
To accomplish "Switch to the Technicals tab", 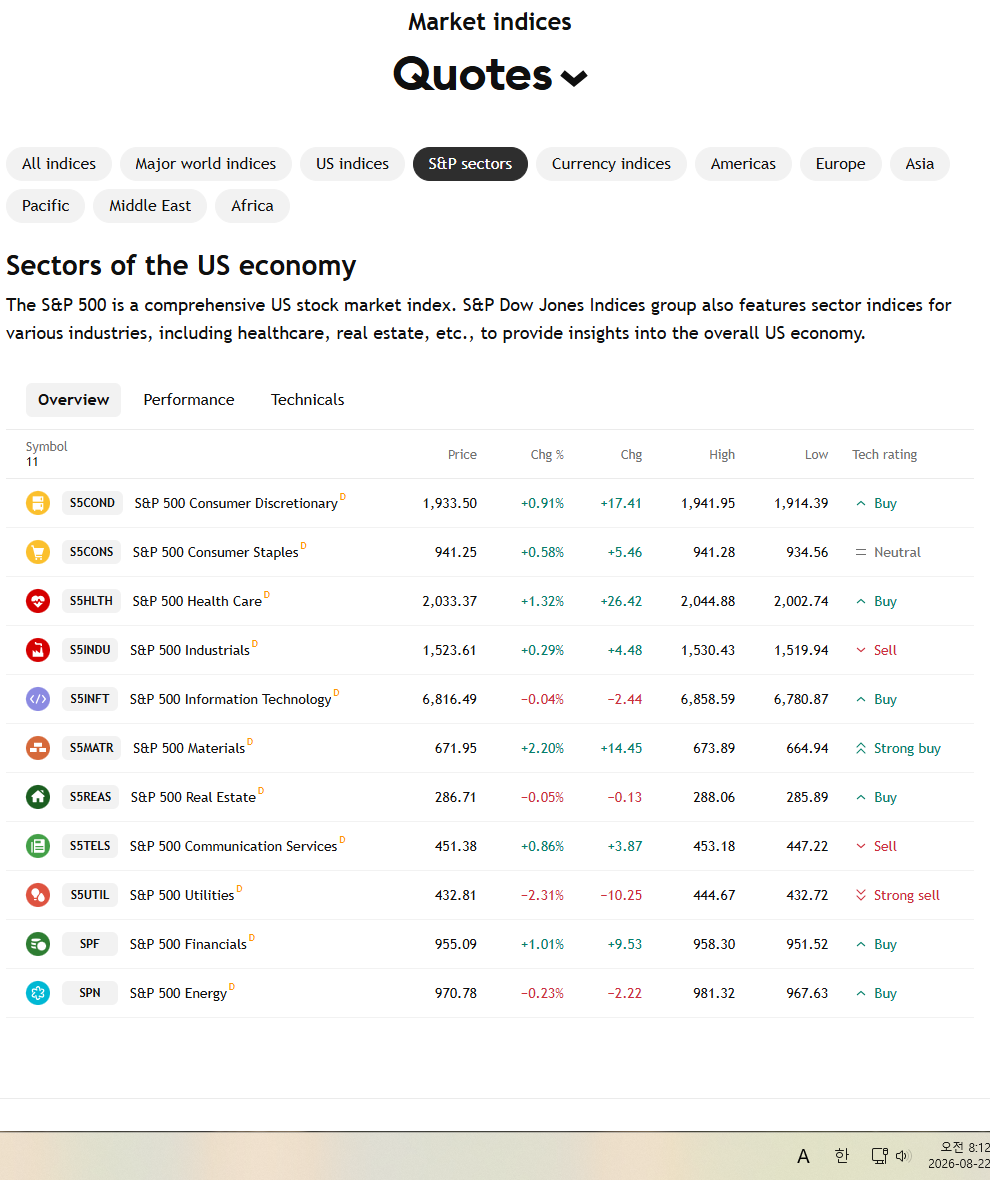I will [x=308, y=400].
